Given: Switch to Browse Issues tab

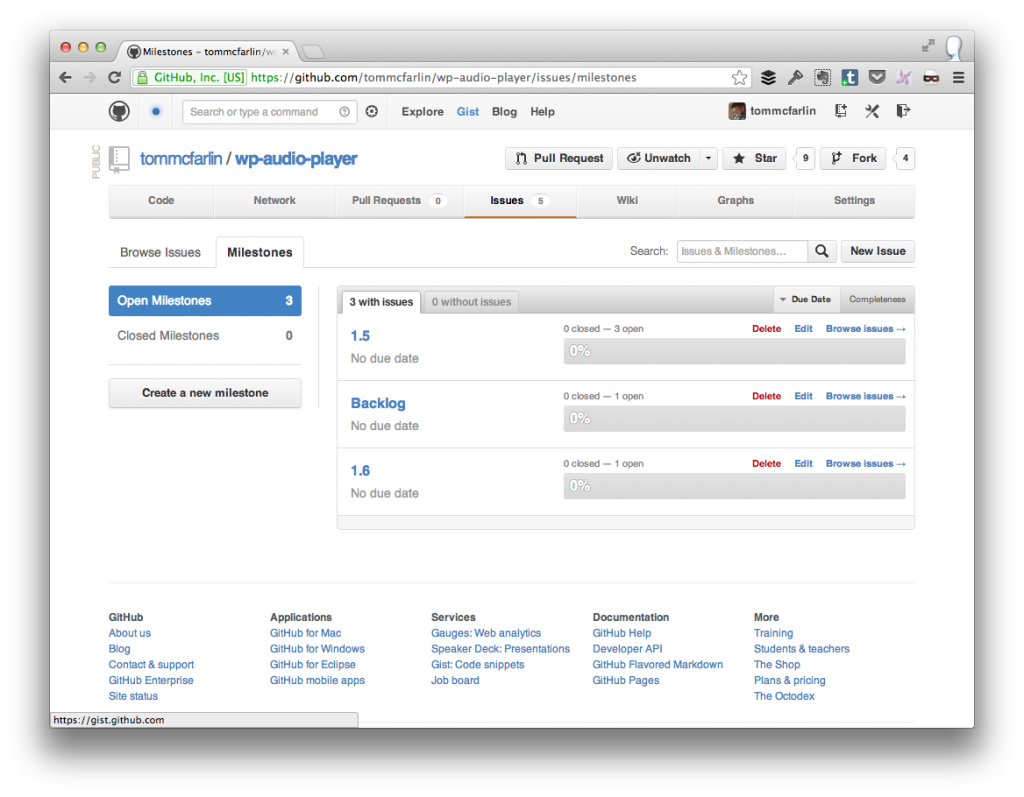Looking at the screenshot, I should click(x=160, y=252).
